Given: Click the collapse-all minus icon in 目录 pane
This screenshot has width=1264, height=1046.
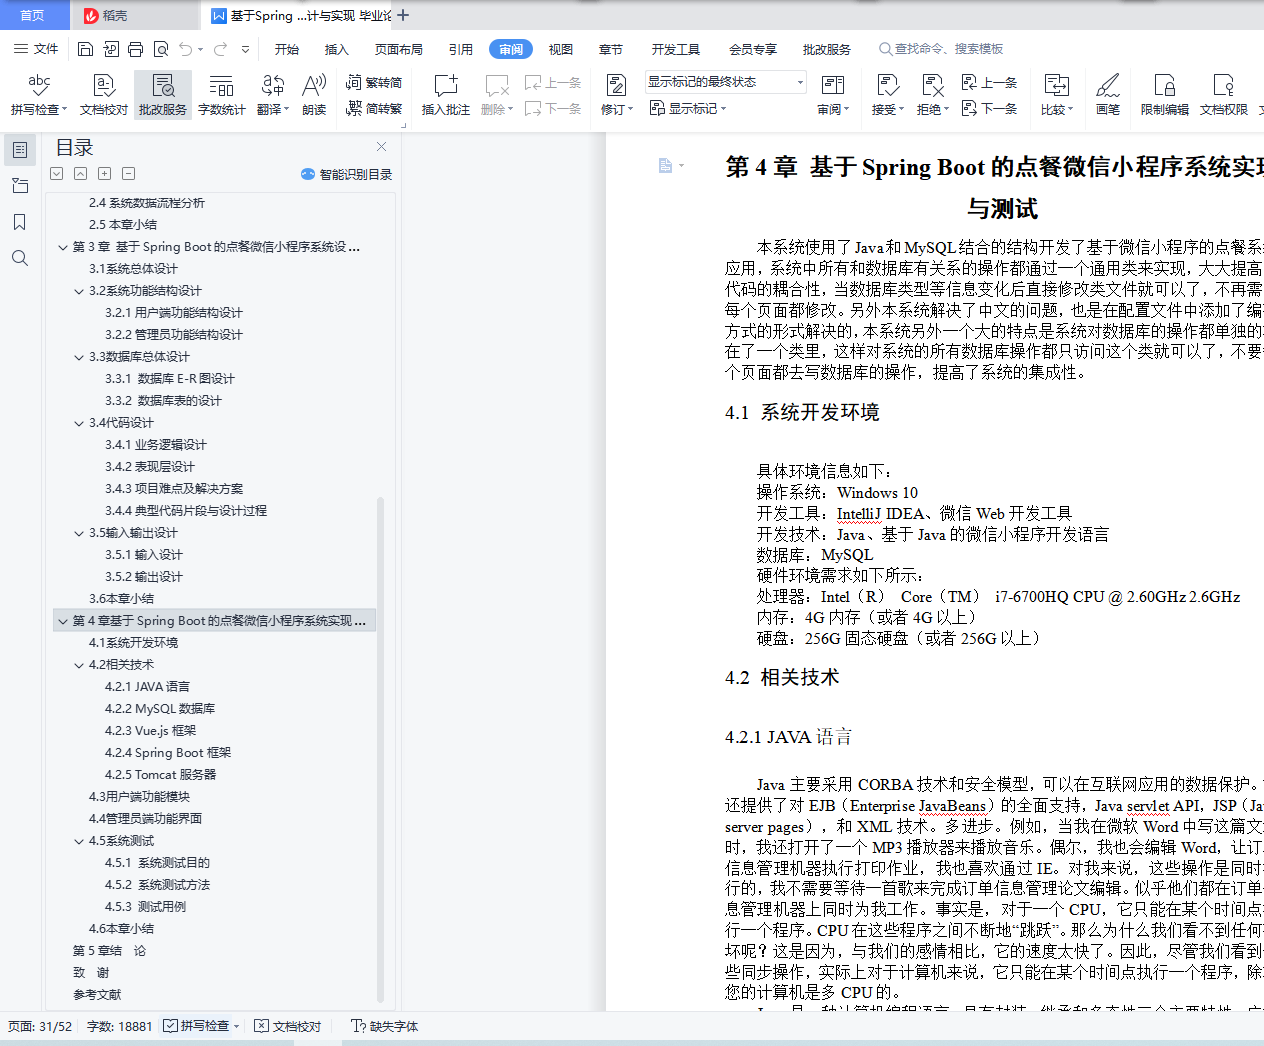Looking at the screenshot, I should [128, 174].
